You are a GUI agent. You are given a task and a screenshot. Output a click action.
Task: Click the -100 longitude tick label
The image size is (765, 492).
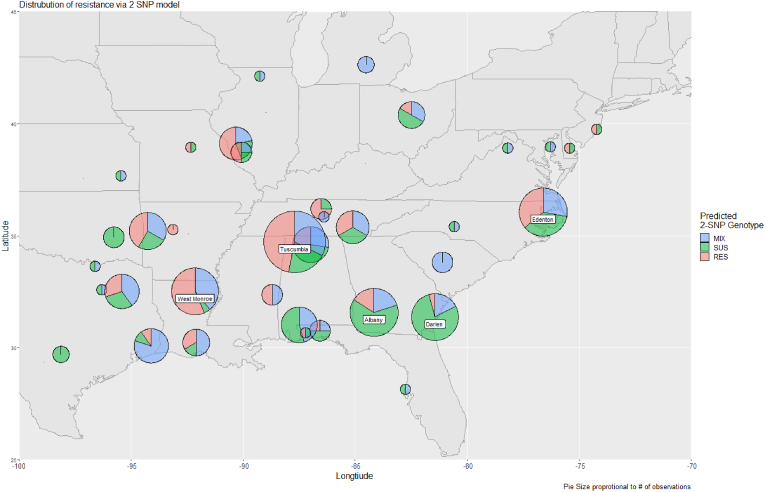(19, 466)
